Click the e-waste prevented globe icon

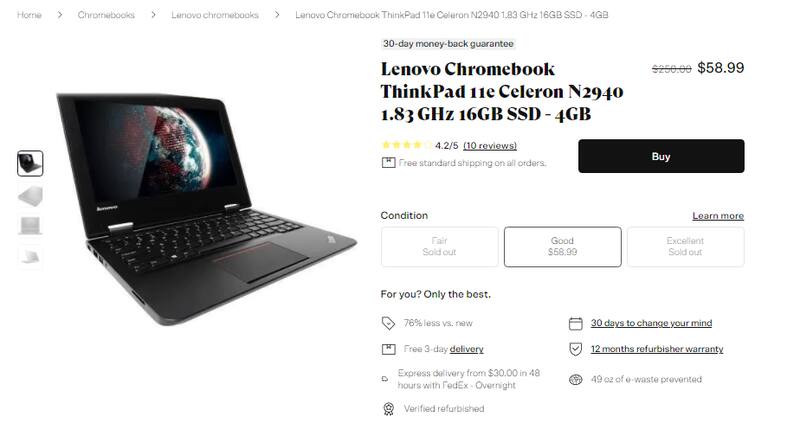576,380
